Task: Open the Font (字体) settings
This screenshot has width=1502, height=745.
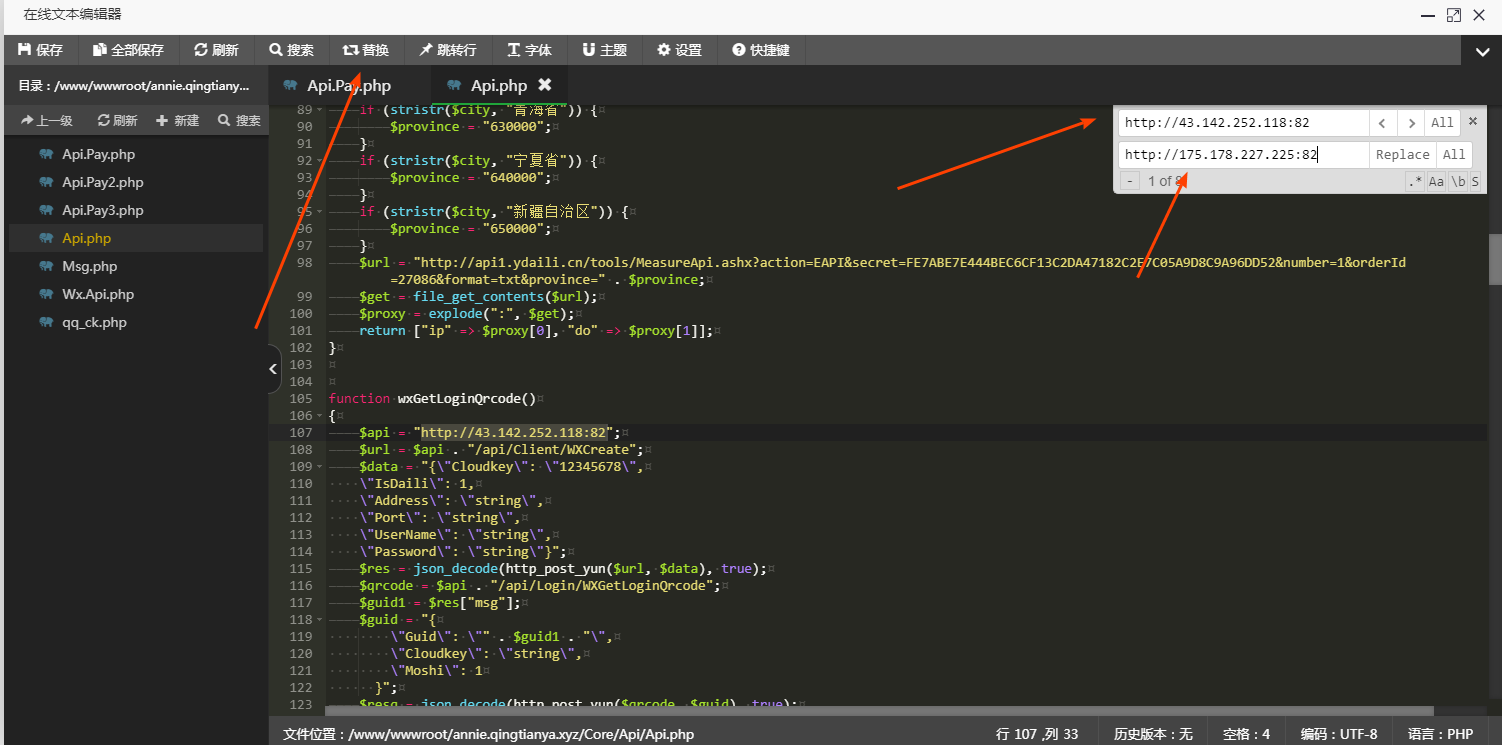Action: point(529,50)
